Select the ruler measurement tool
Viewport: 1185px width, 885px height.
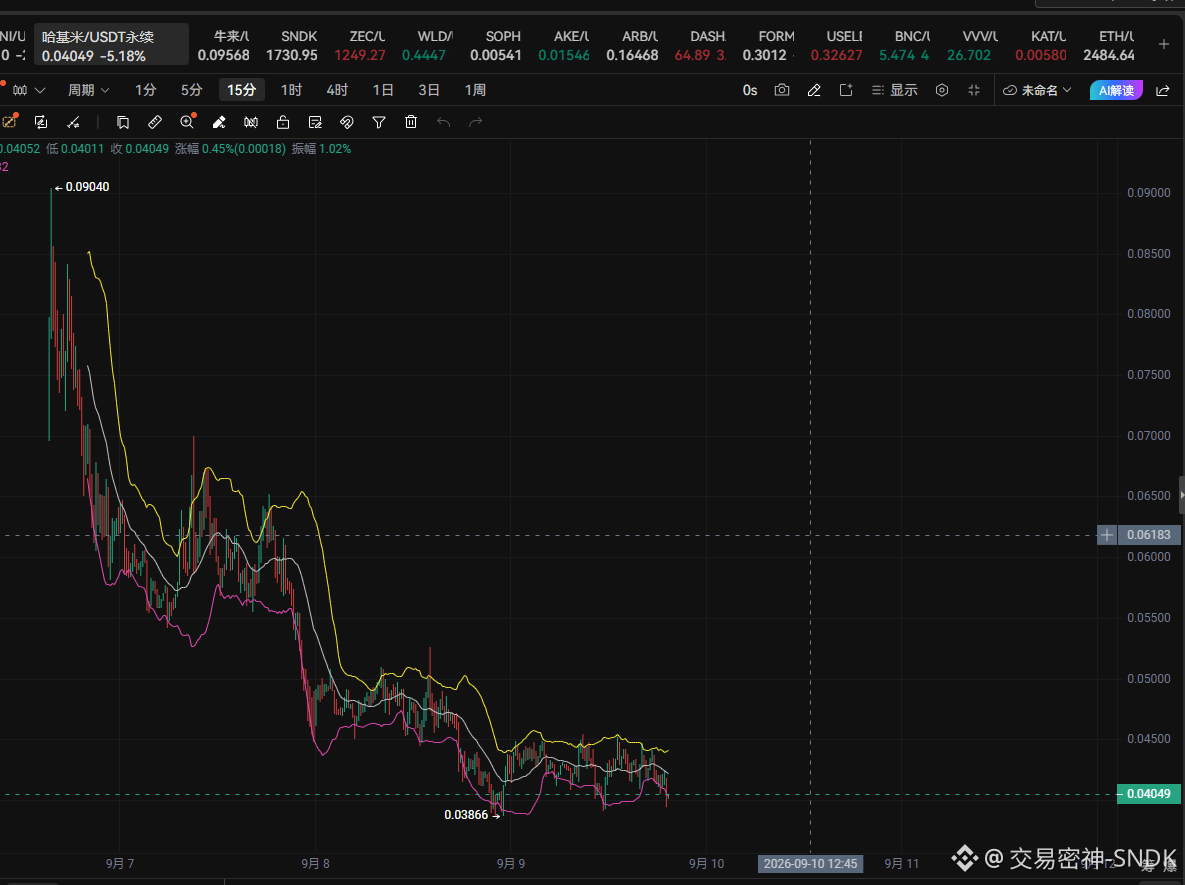point(155,122)
